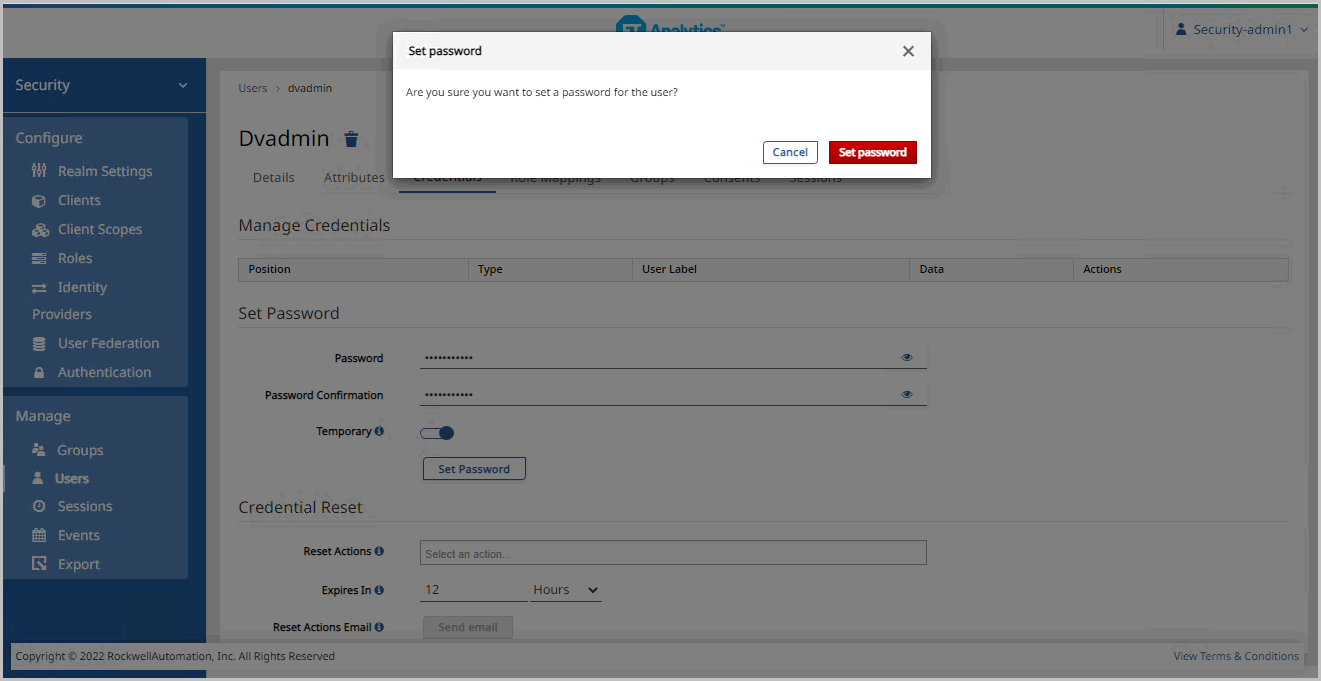Click the user avatar icon beside Security-admin1

coord(1181,30)
